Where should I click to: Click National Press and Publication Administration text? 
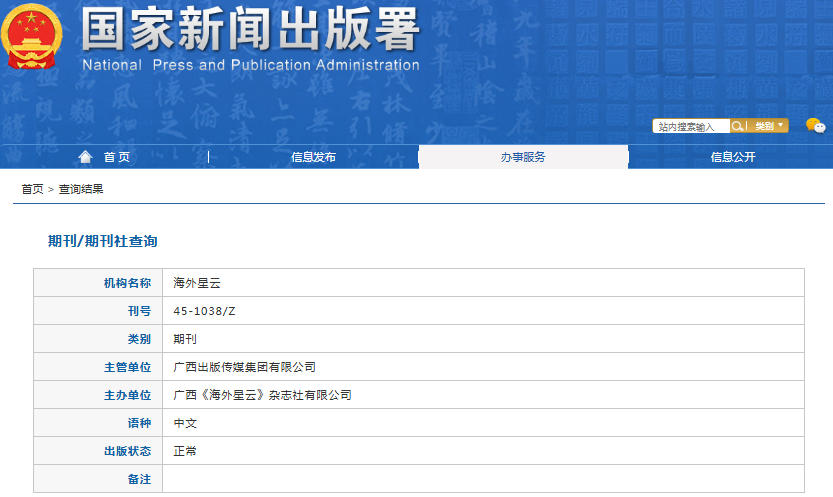tap(251, 65)
